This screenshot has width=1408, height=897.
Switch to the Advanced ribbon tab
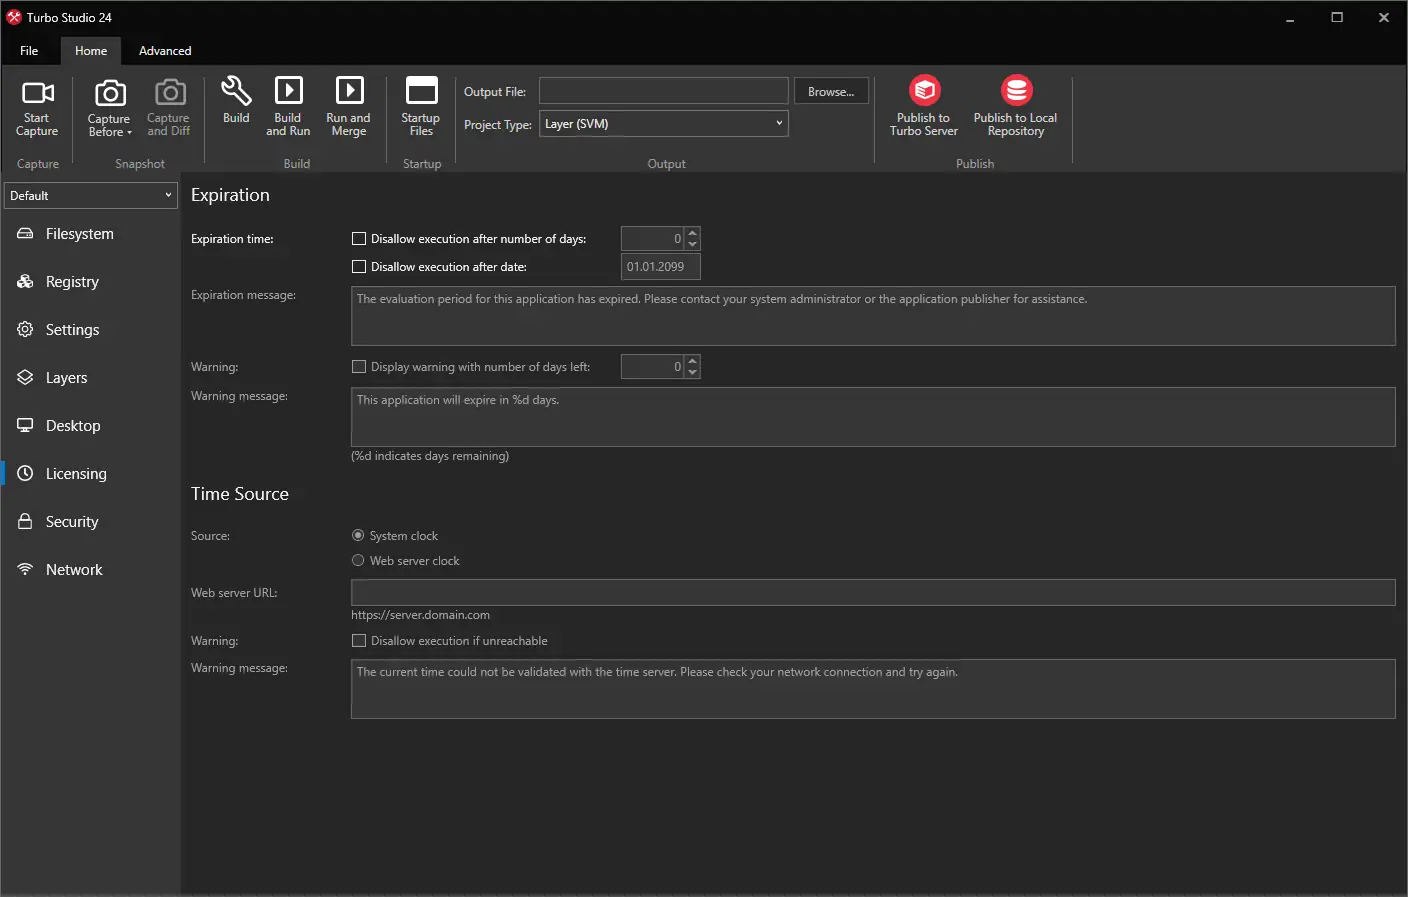[165, 51]
